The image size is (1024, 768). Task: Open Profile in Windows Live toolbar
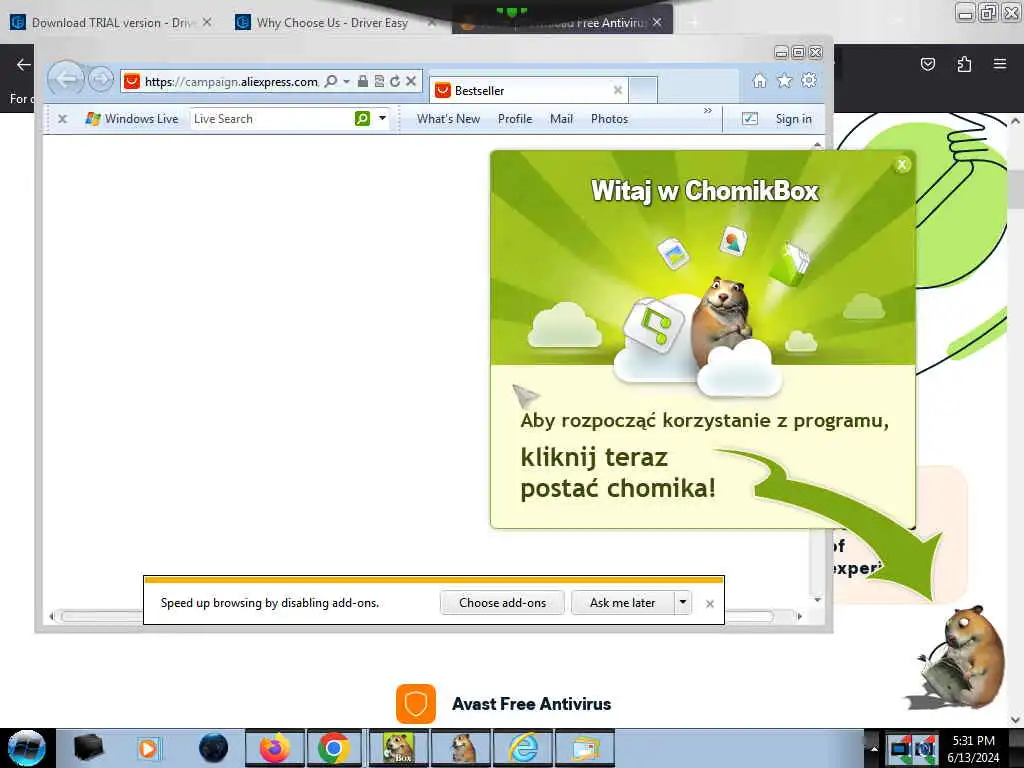coord(515,119)
